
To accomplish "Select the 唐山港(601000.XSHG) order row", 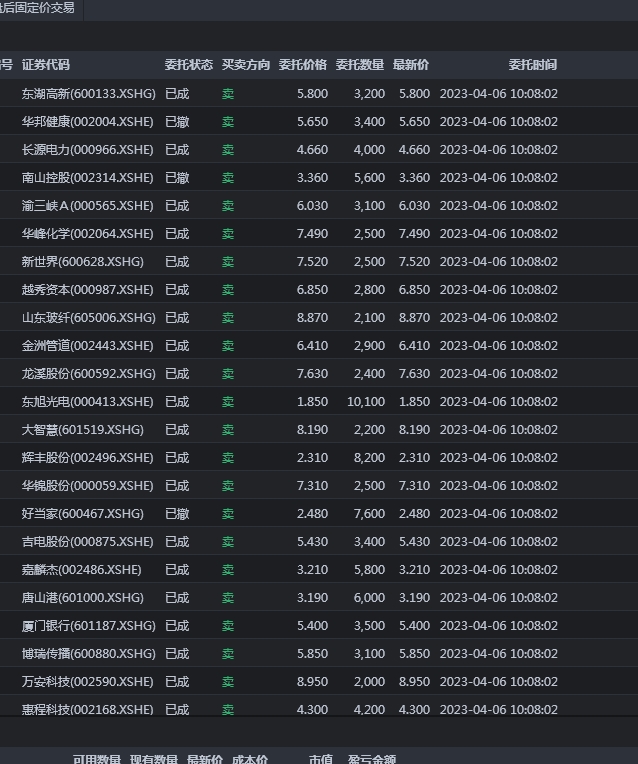I will tap(319, 597).
